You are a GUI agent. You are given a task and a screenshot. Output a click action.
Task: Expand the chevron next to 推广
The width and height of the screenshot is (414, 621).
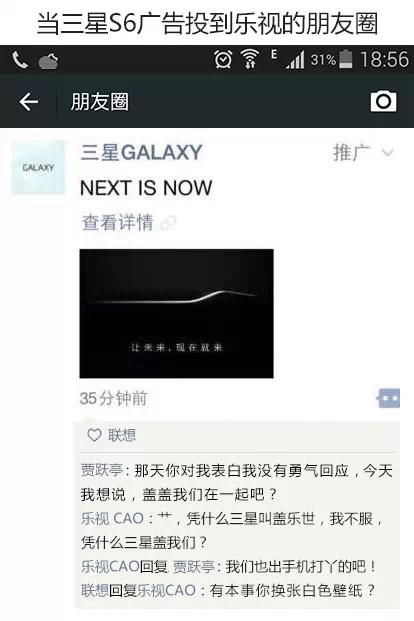point(387,152)
